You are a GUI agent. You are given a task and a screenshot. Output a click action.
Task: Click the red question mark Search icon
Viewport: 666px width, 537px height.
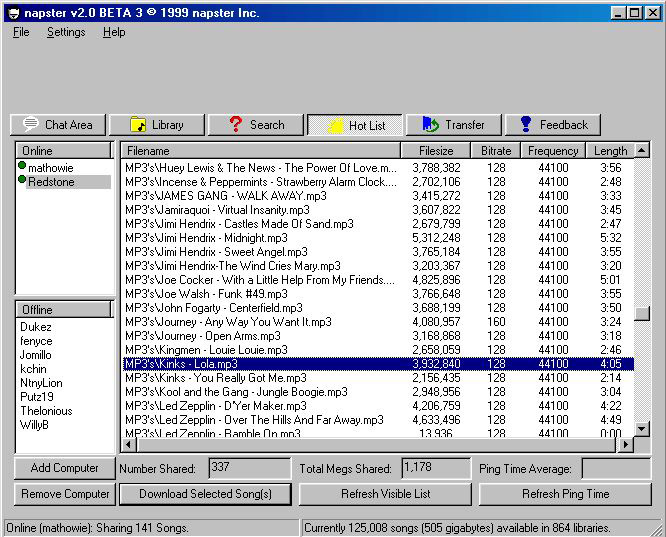coord(236,124)
